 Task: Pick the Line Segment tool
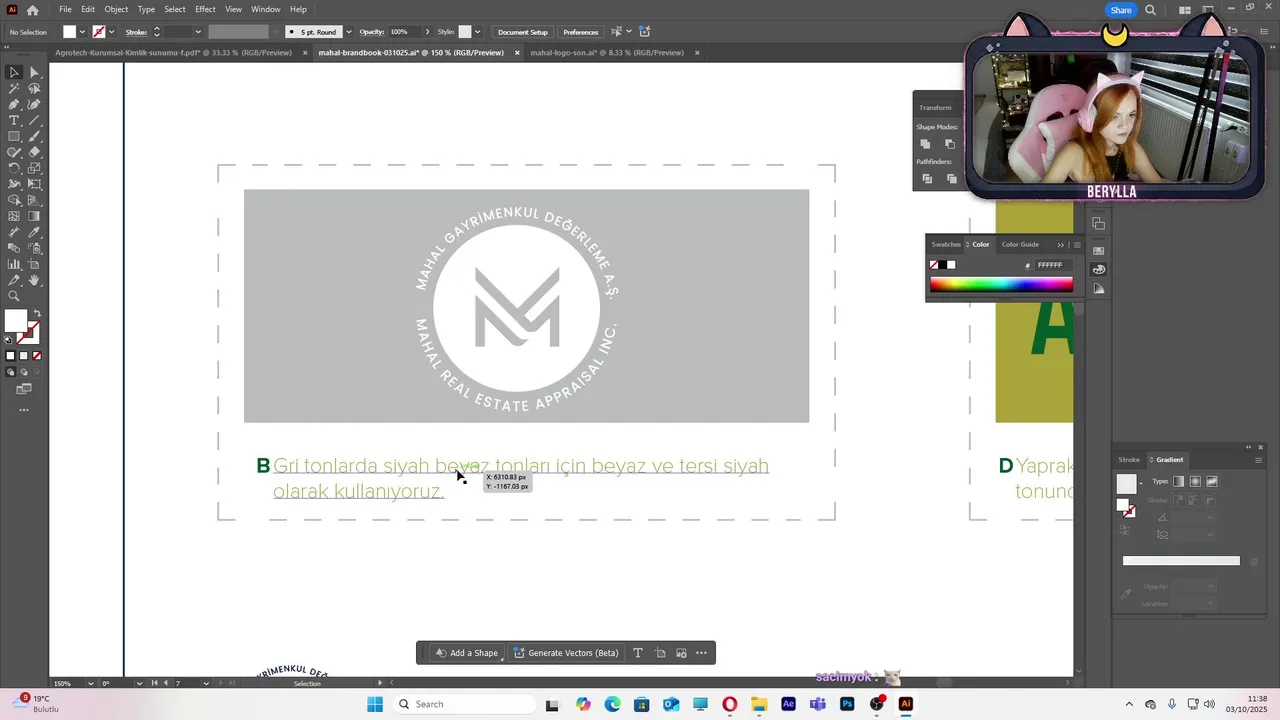34,120
